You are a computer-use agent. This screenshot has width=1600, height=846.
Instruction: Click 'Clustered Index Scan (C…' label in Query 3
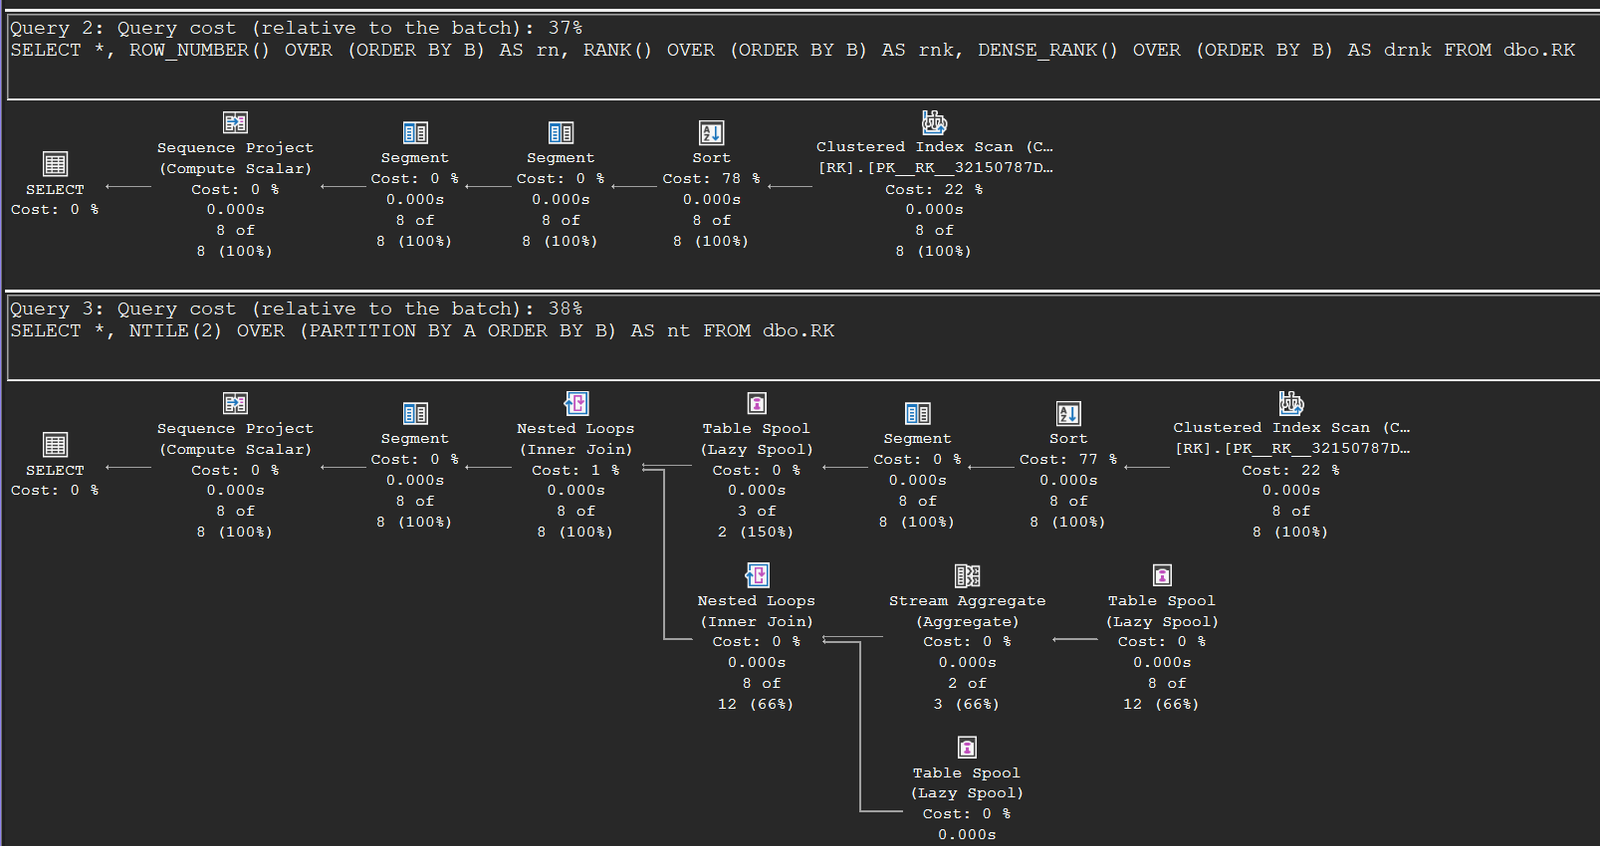[1292, 428]
